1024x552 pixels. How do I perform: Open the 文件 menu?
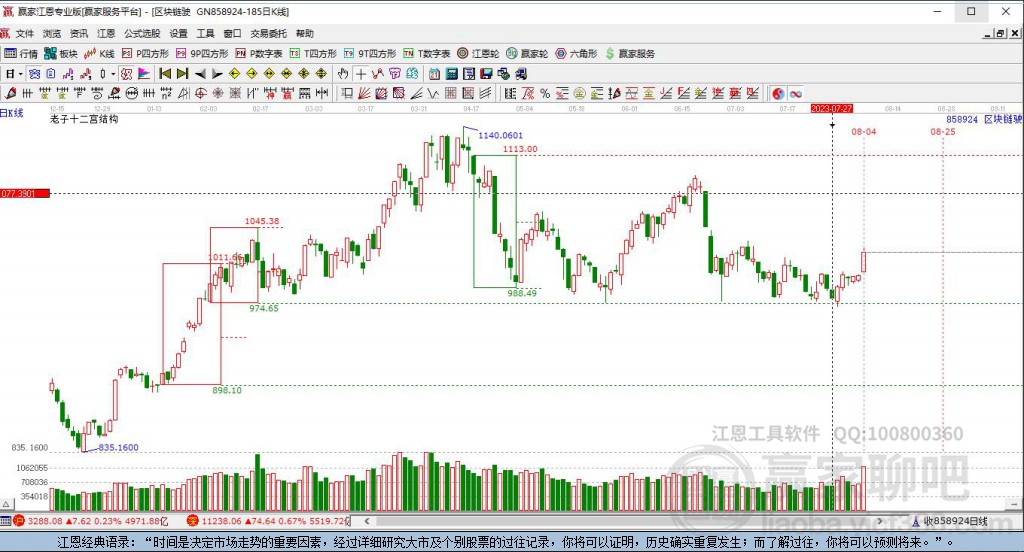pos(24,33)
